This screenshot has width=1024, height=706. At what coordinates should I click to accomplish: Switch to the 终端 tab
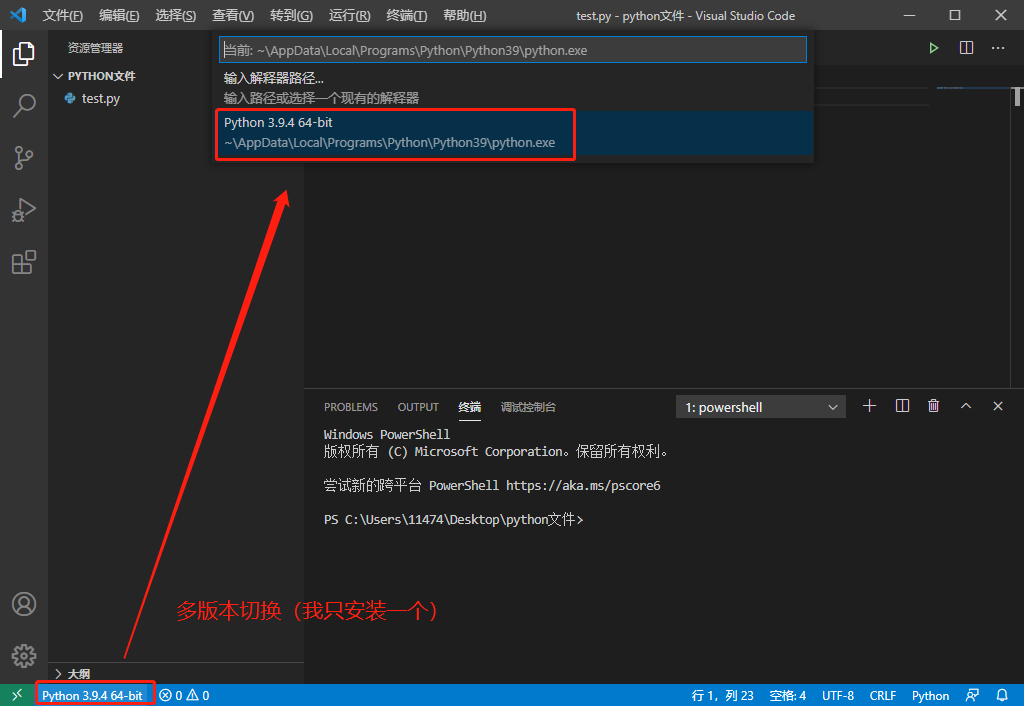pos(470,407)
